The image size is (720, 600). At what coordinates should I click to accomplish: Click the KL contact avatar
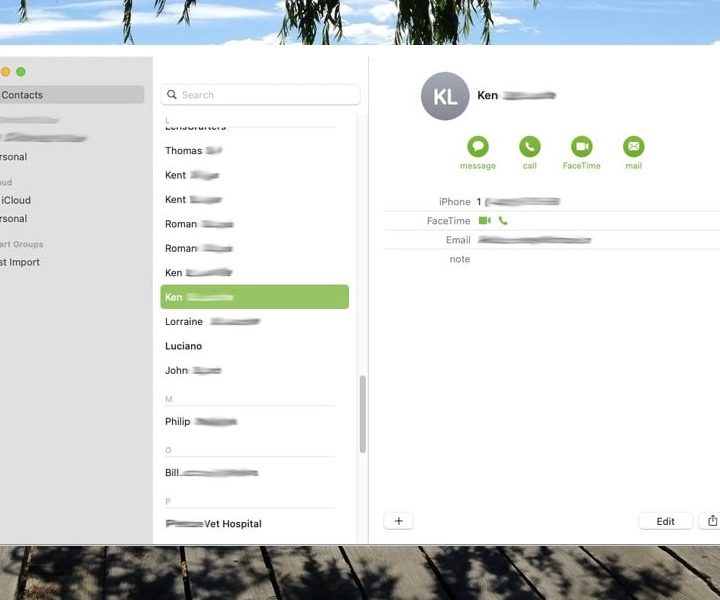[445, 97]
